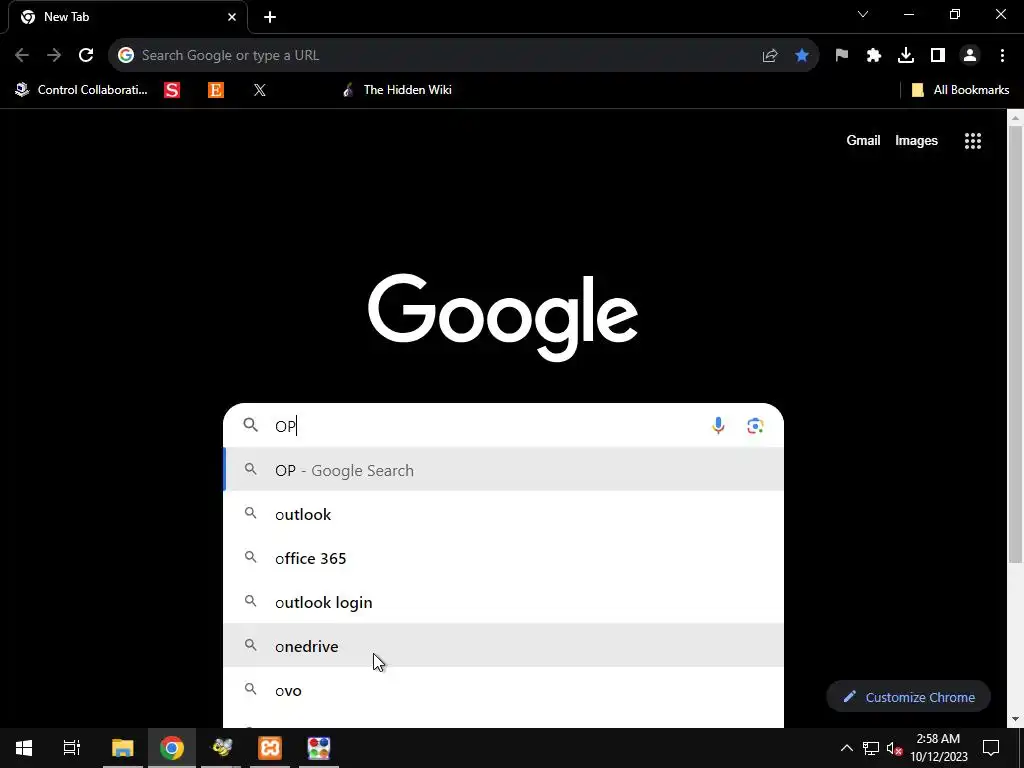Click the forward navigation arrow
Screen dimensions: 1024x768
pos(54,56)
